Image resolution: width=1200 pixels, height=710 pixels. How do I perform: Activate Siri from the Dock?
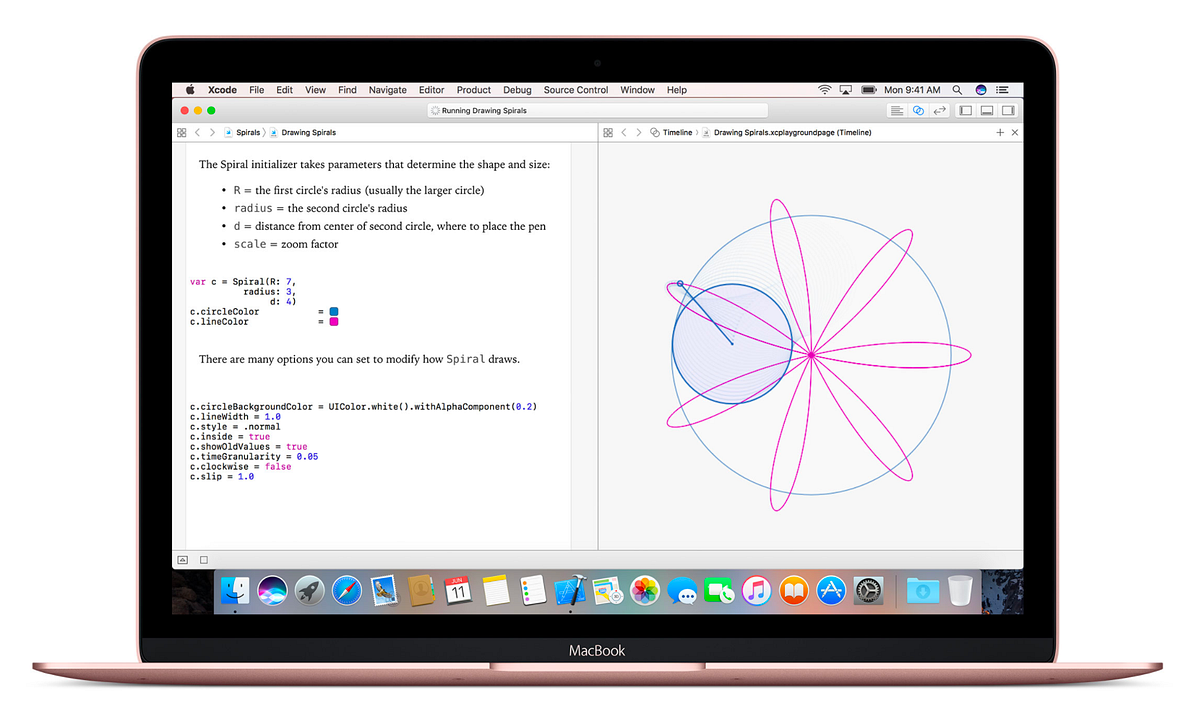(x=272, y=591)
